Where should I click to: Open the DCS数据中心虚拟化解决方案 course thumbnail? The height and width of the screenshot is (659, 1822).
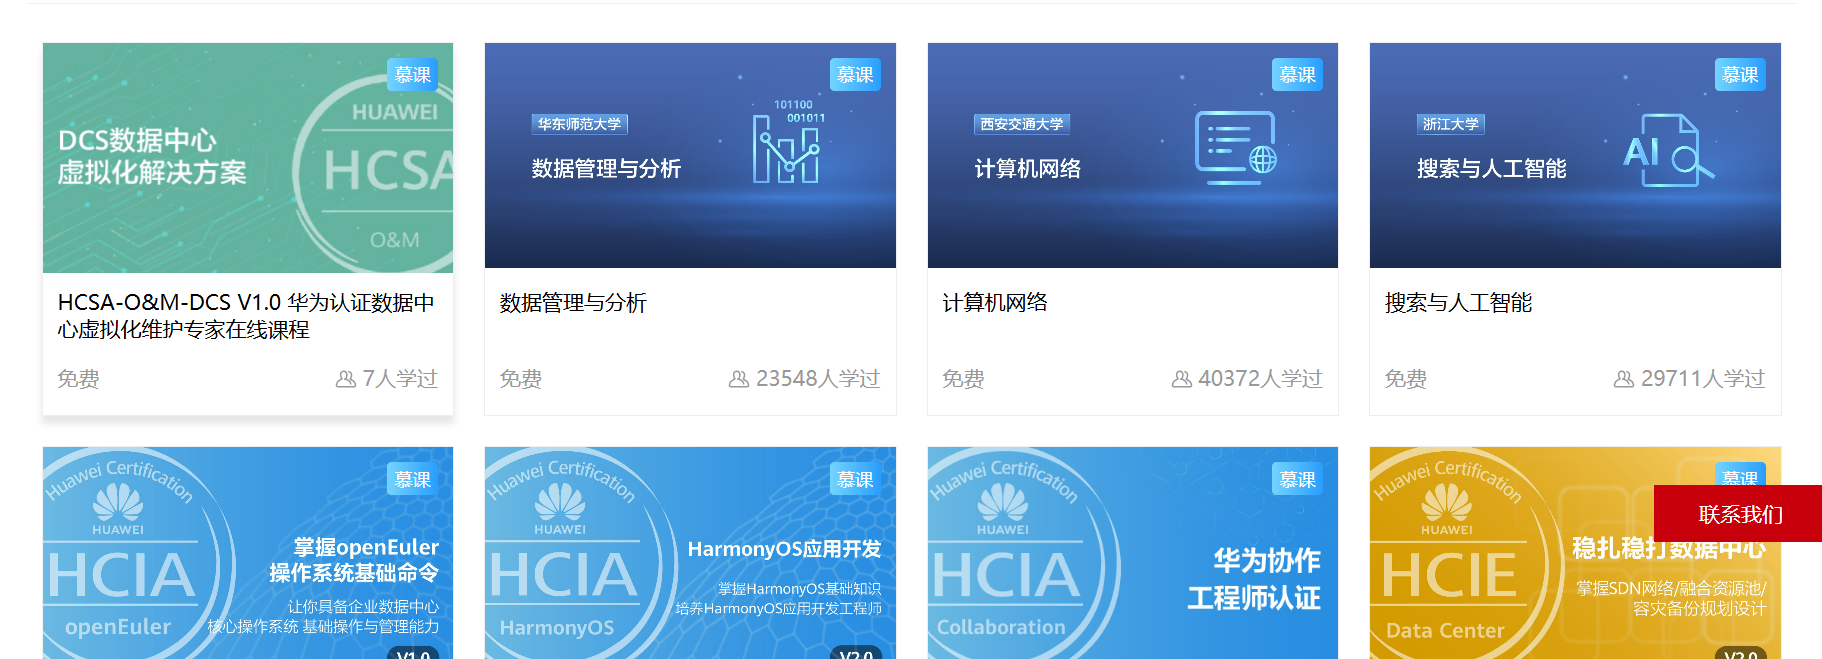(x=248, y=157)
